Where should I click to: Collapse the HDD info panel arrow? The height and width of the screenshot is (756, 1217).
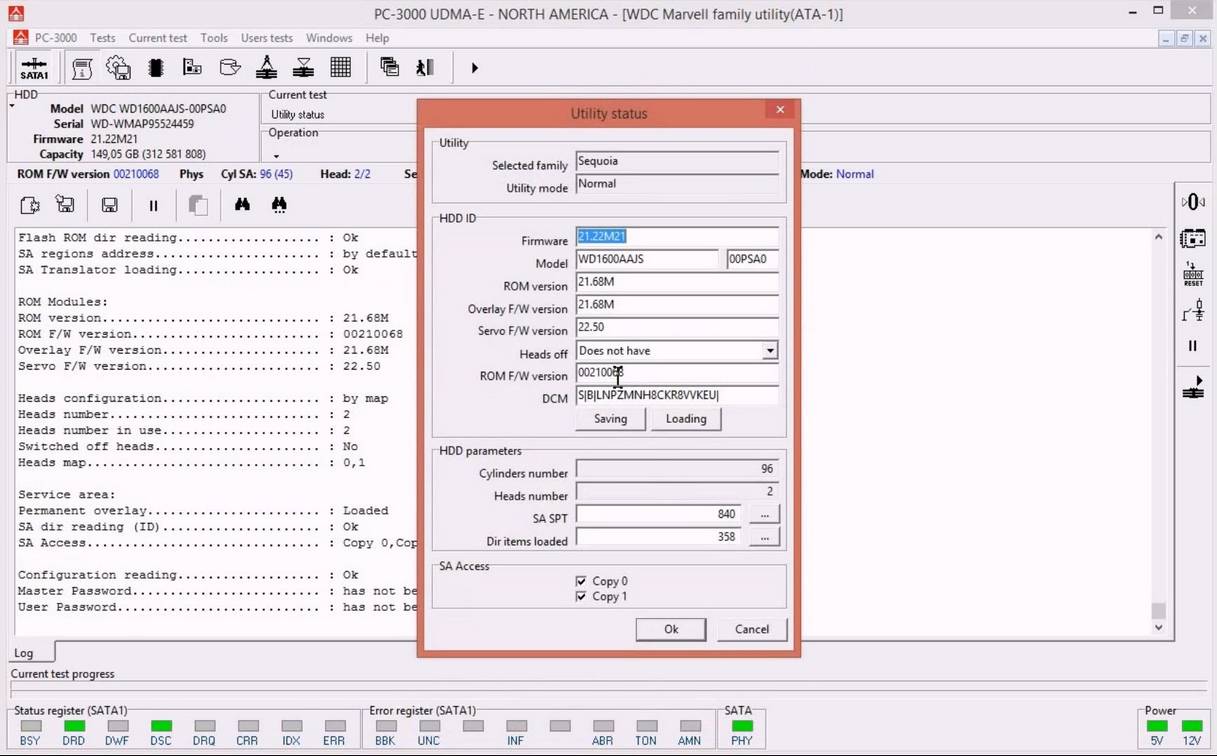12,104
